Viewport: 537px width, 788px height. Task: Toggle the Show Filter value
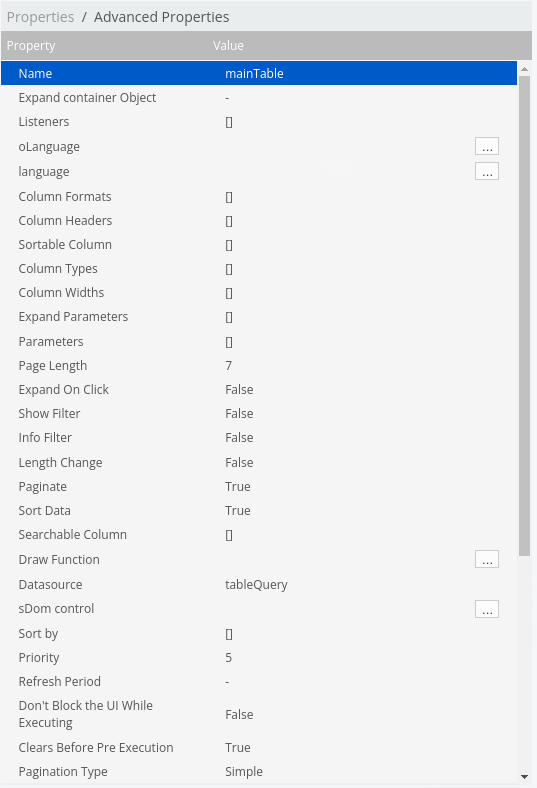tap(239, 414)
